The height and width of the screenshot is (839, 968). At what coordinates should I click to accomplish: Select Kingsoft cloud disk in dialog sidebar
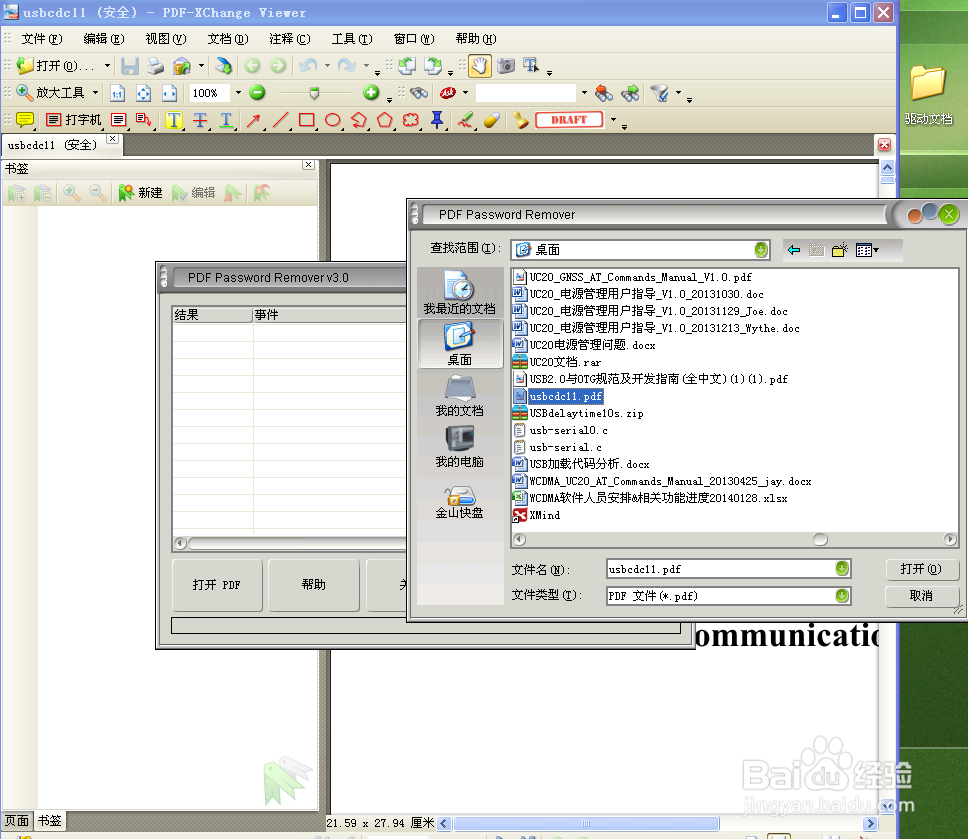point(460,503)
